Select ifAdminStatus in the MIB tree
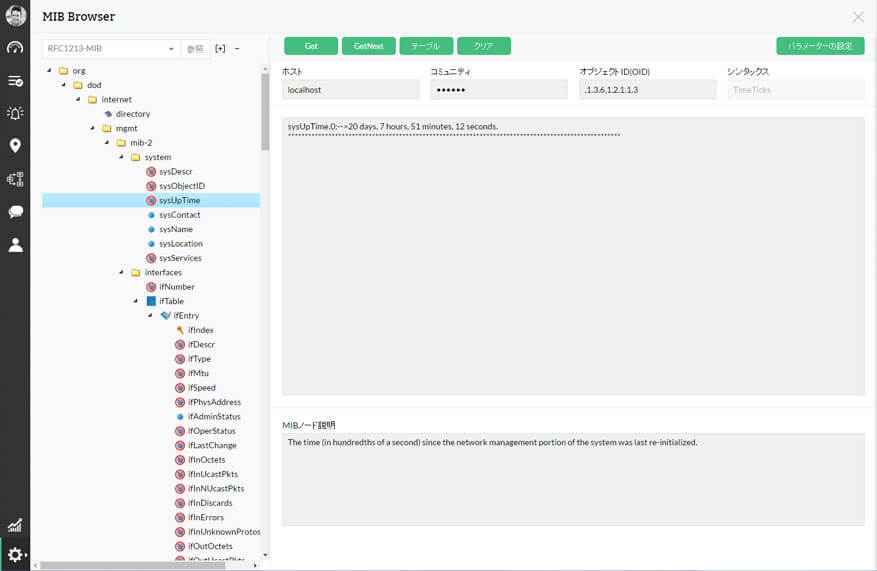The height and width of the screenshot is (571, 877). (x=214, y=416)
